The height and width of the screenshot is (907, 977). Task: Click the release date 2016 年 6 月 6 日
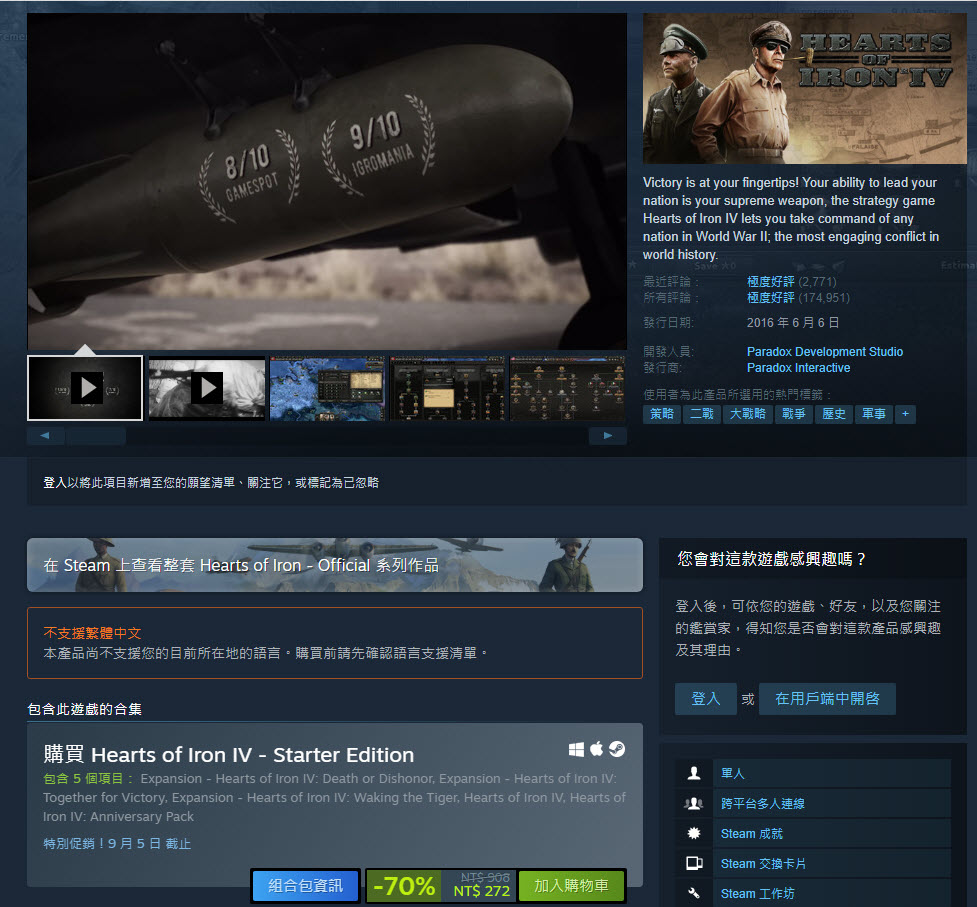[x=793, y=323]
